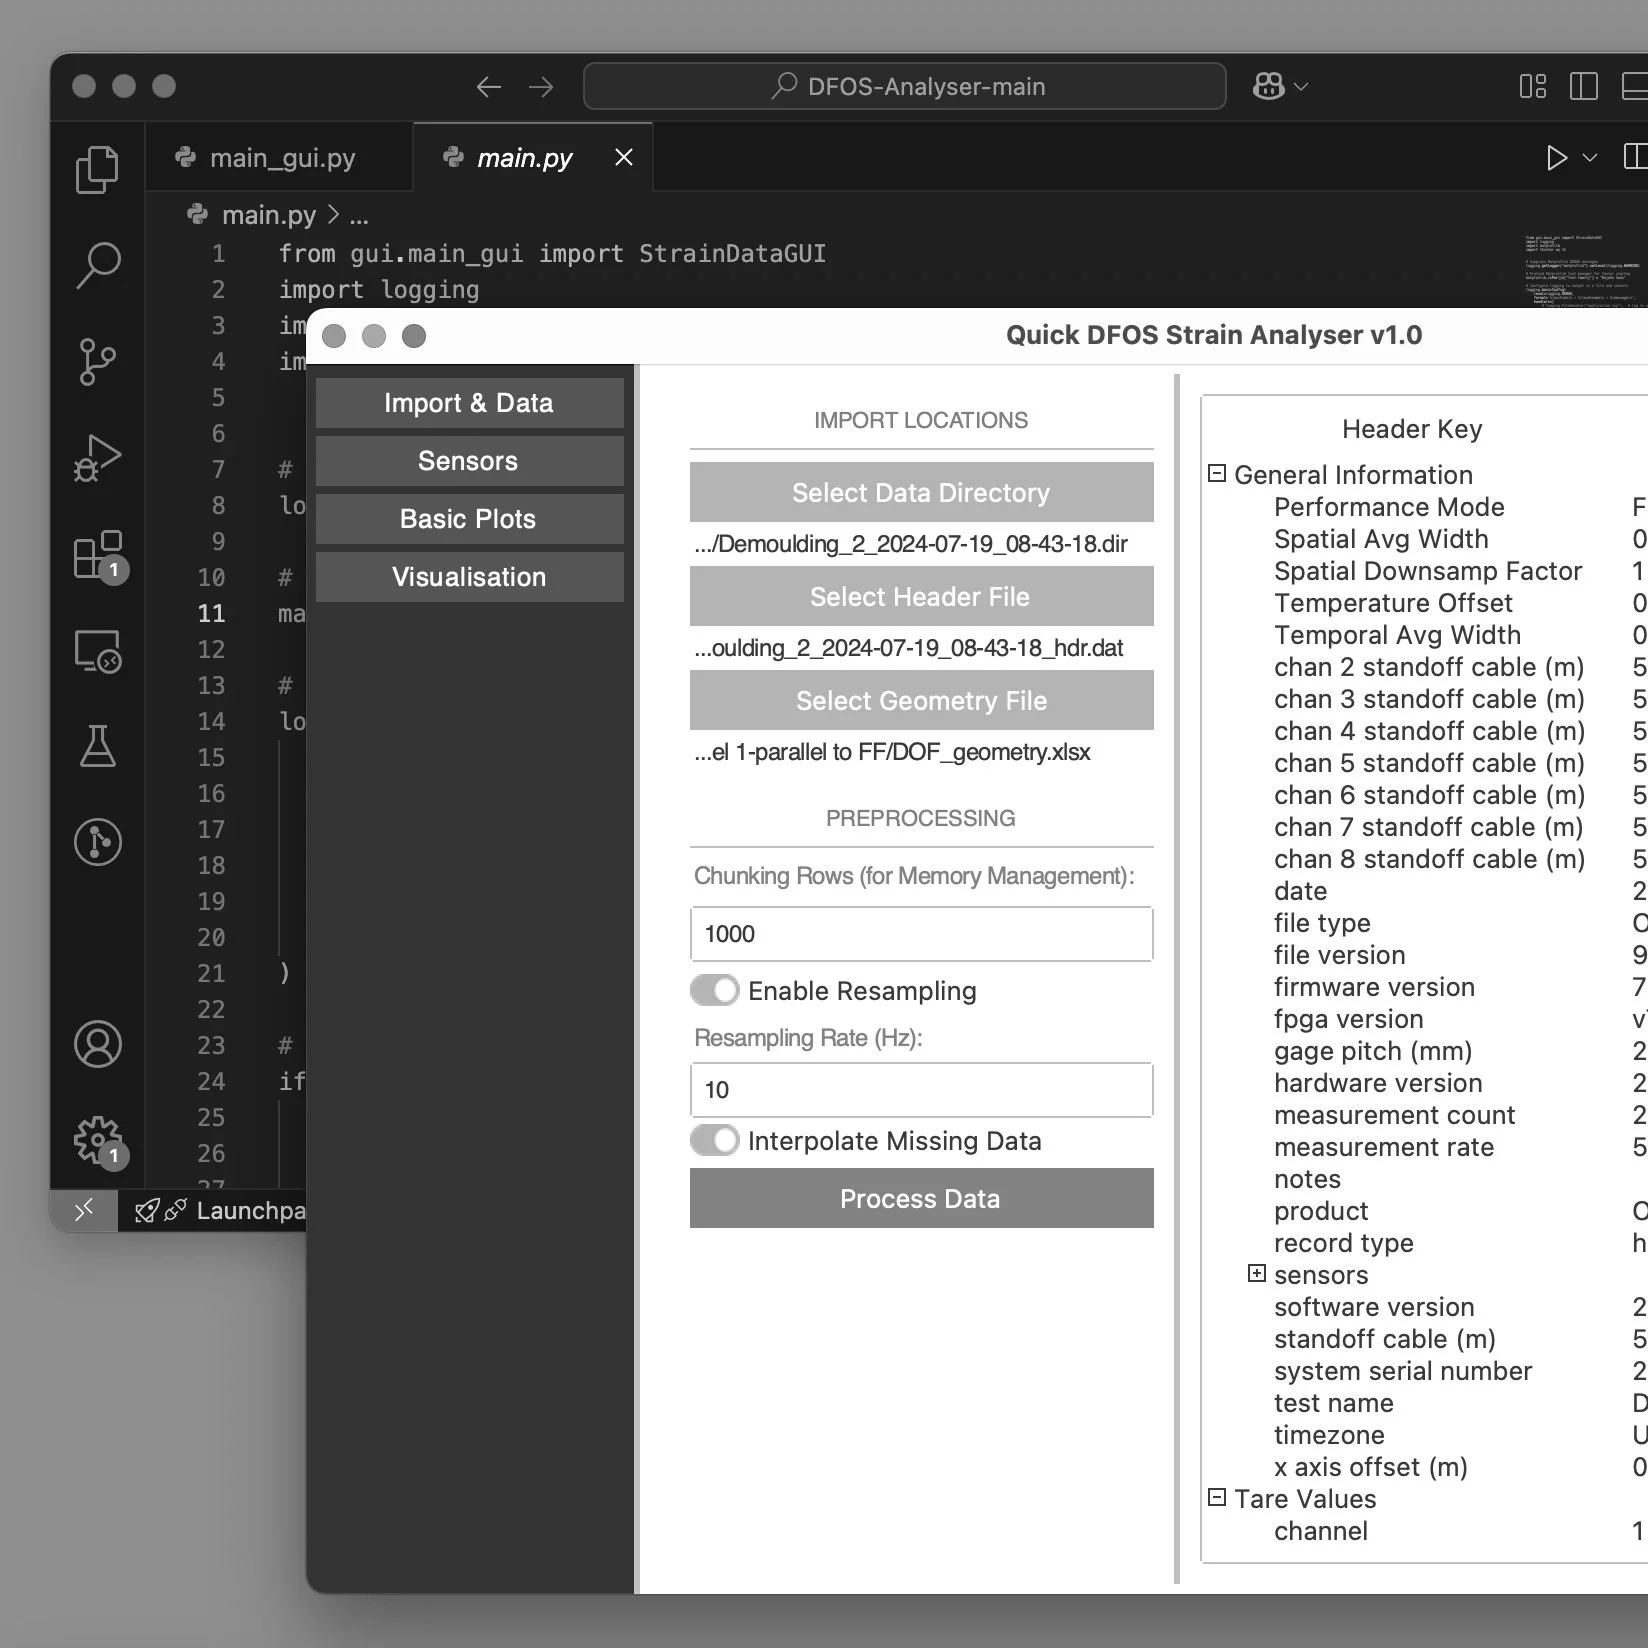The image size is (1648, 1648).
Task: Switch to the main_gui.py editor tab
Action: point(279,158)
